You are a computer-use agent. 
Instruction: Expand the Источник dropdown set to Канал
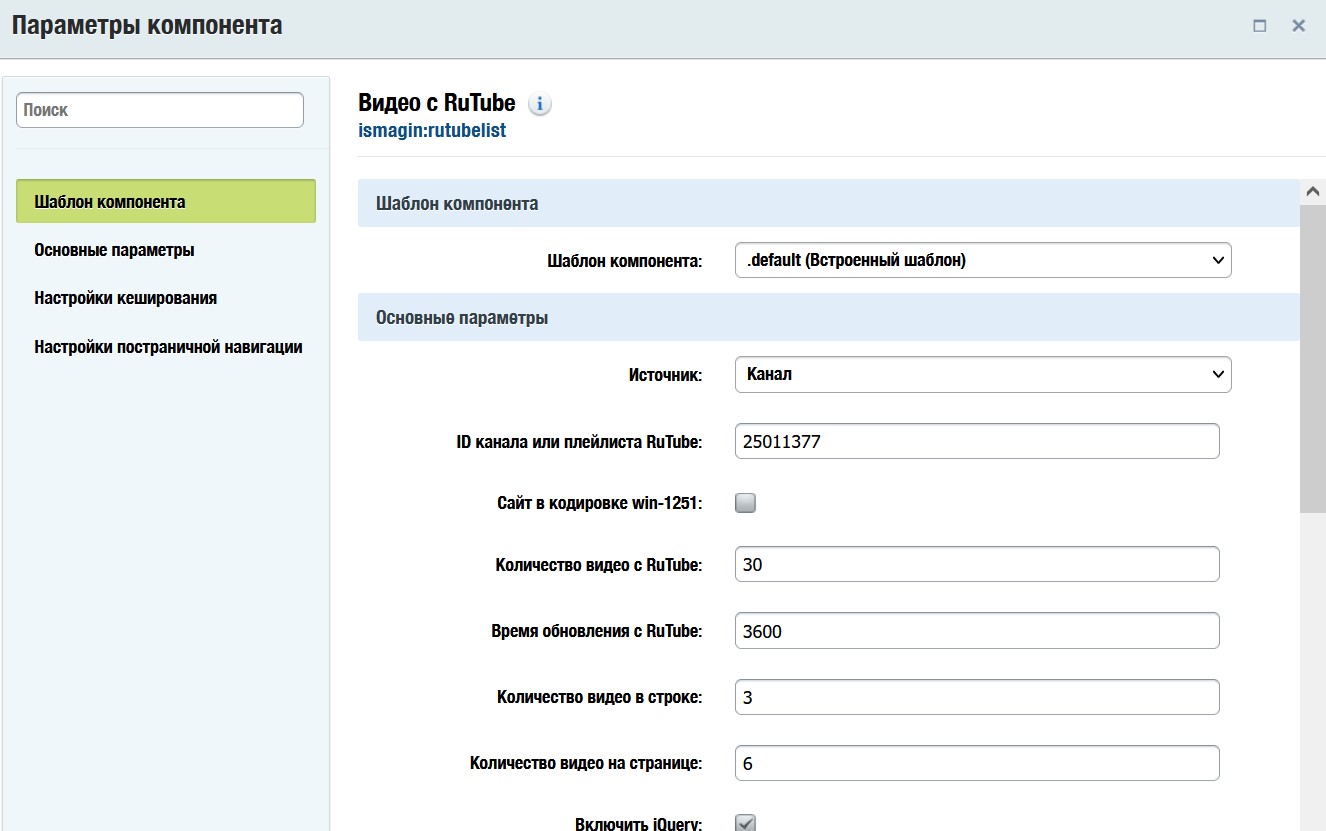(982, 374)
